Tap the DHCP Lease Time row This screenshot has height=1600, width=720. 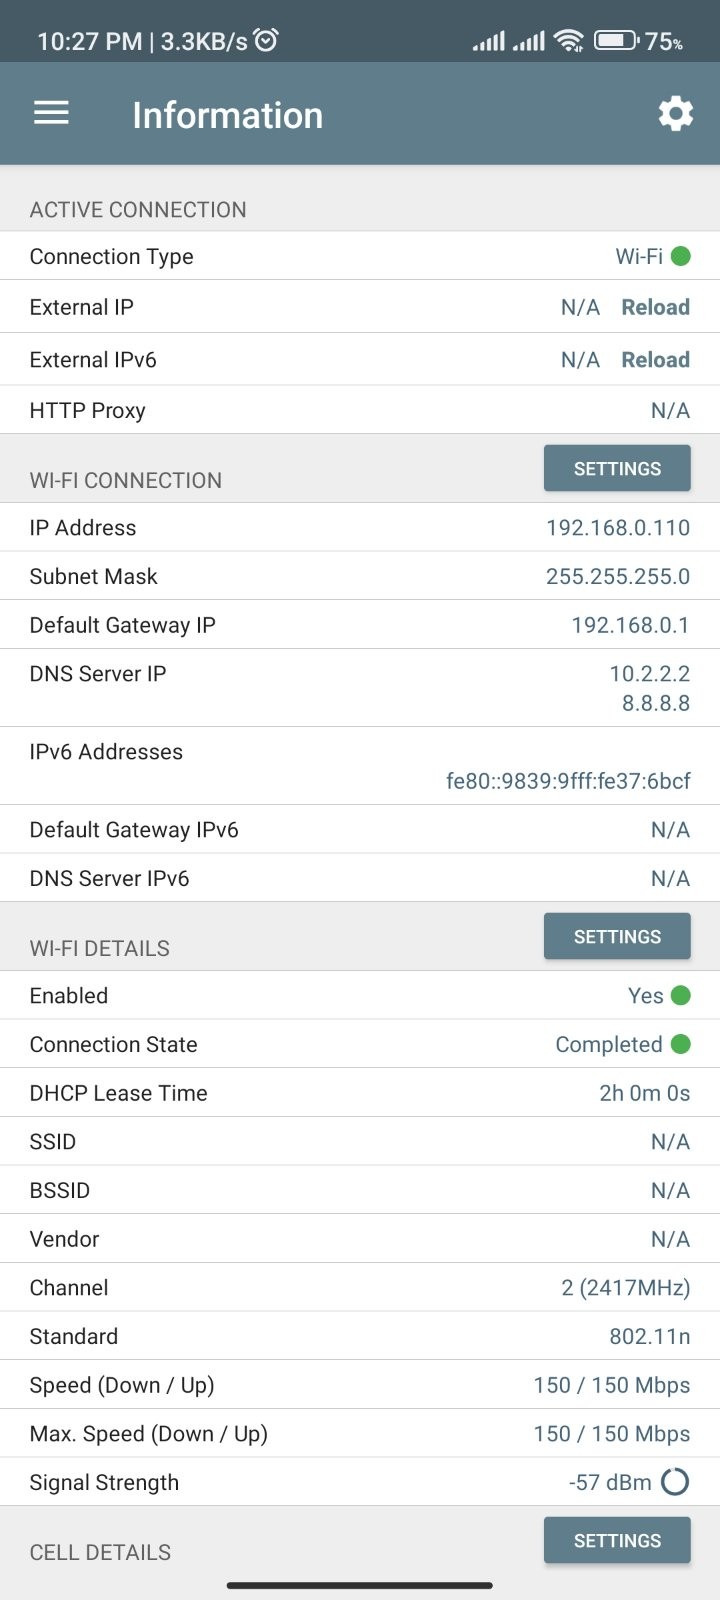[x=360, y=1092]
